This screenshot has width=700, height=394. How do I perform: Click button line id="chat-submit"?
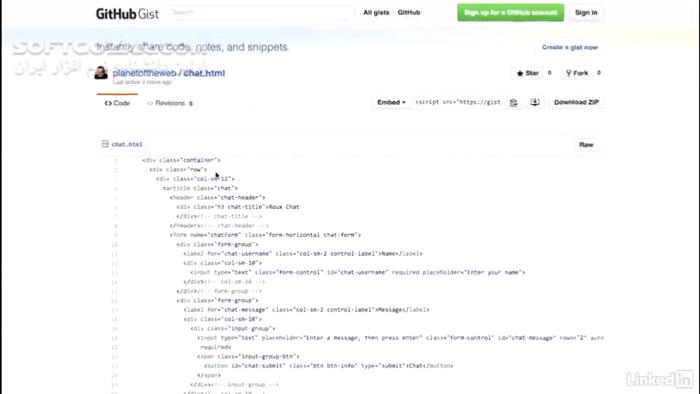tap(328, 365)
